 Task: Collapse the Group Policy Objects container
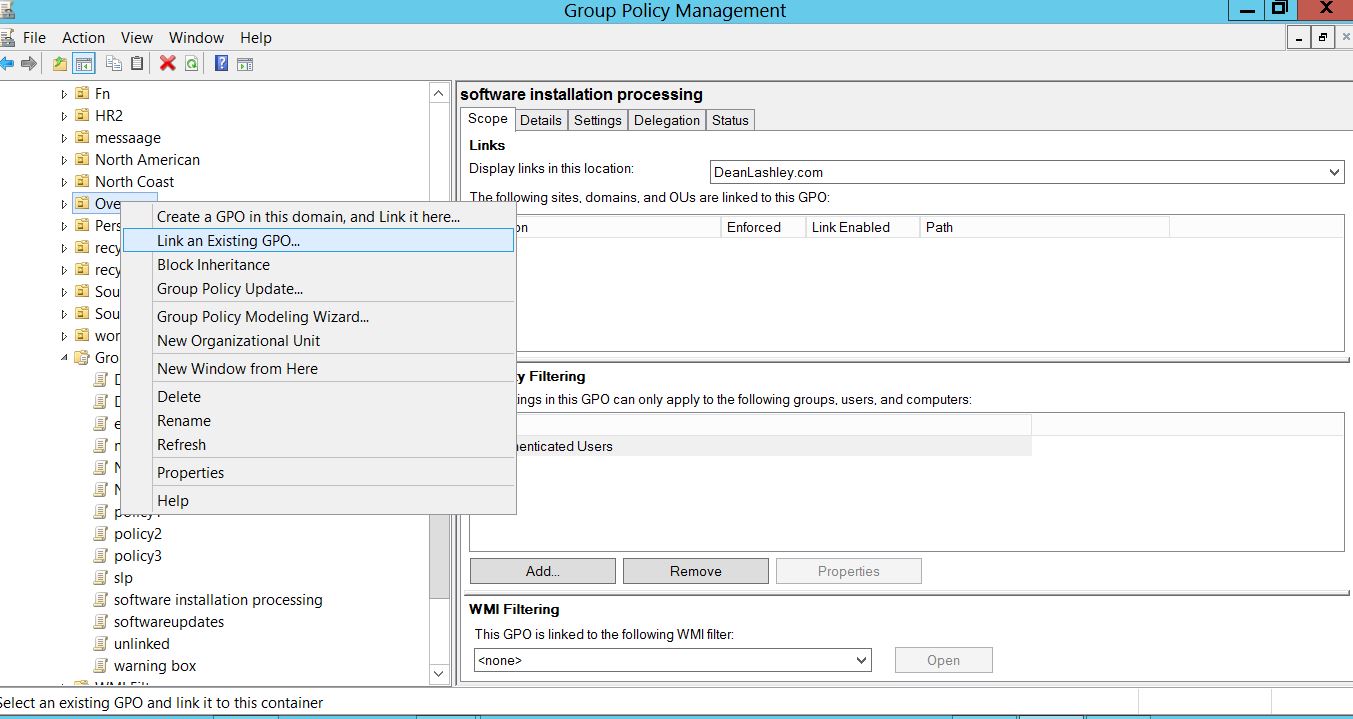tap(65, 358)
